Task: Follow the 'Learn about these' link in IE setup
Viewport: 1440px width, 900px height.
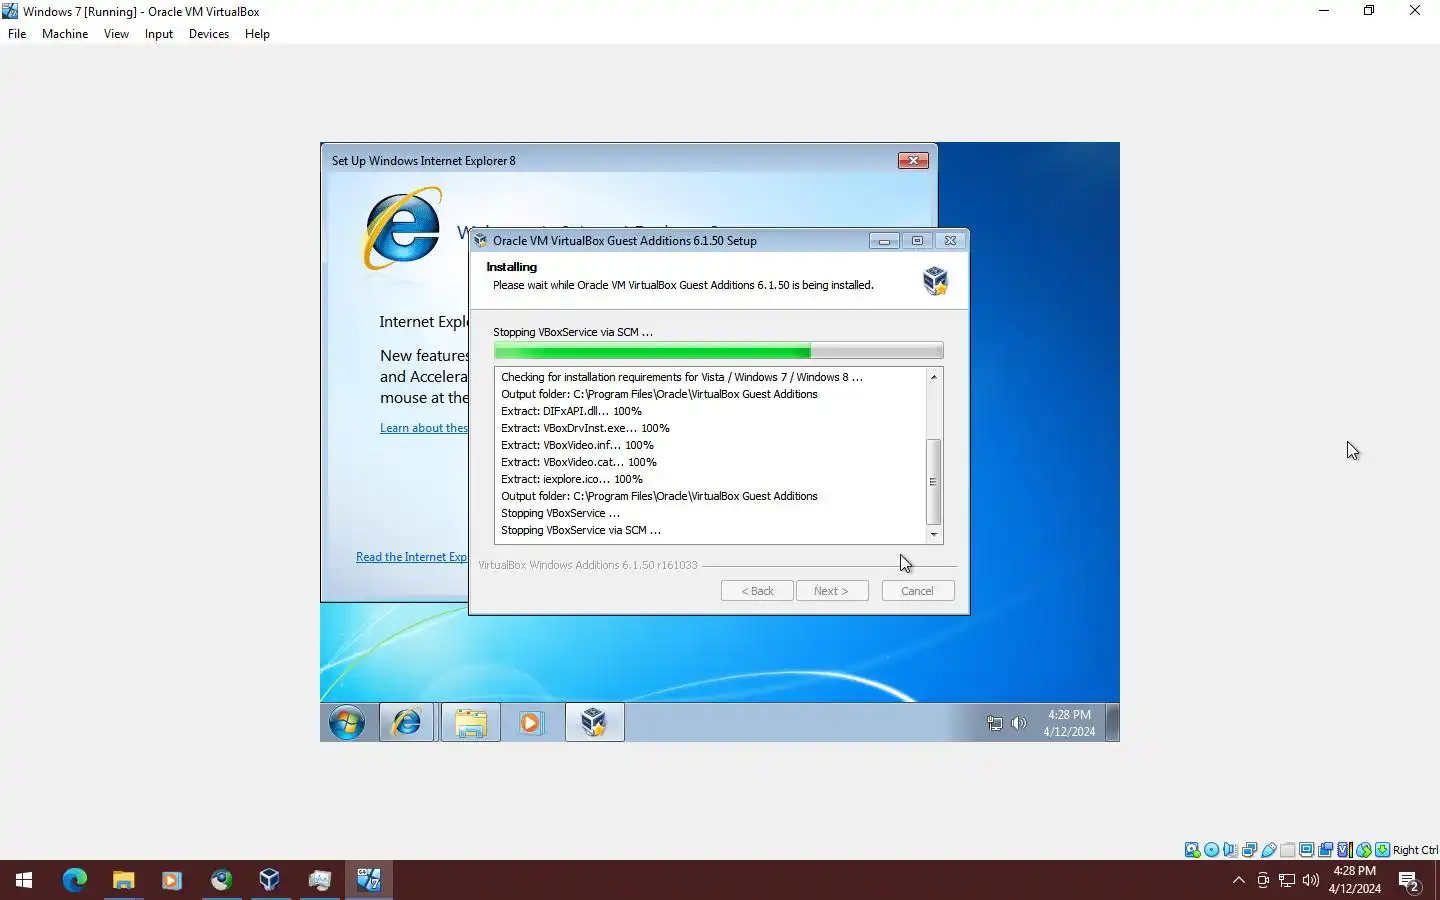Action: [x=424, y=428]
